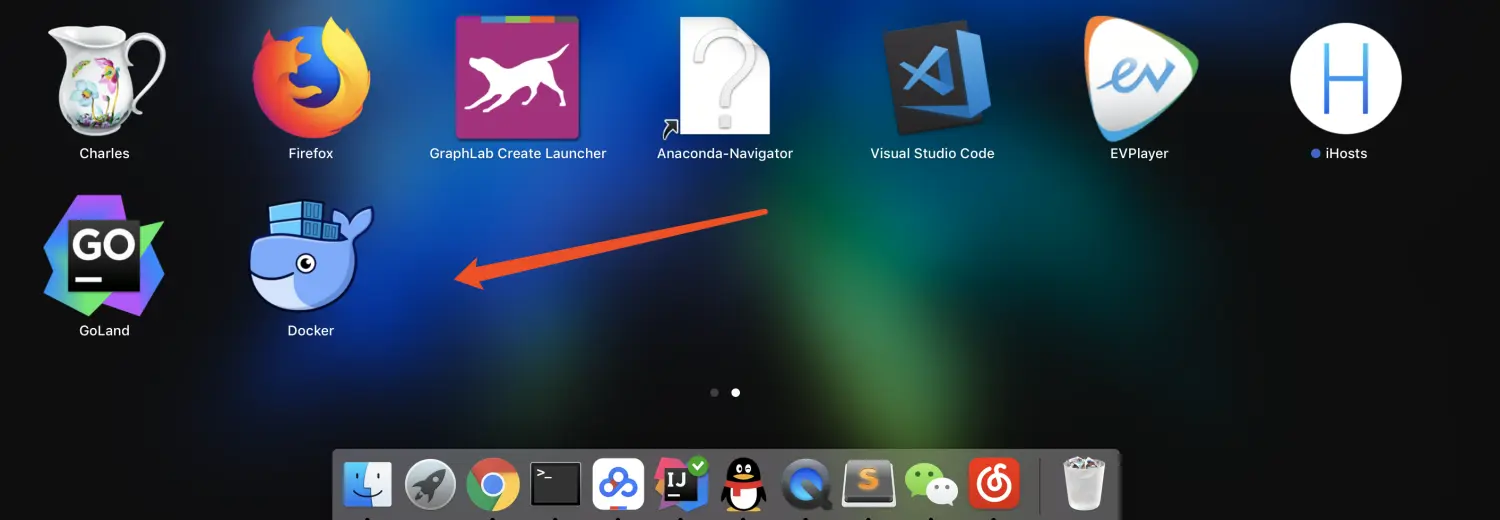Open Sublime Text from the Dock
This screenshot has height=520, width=1500.
pos(868,485)
